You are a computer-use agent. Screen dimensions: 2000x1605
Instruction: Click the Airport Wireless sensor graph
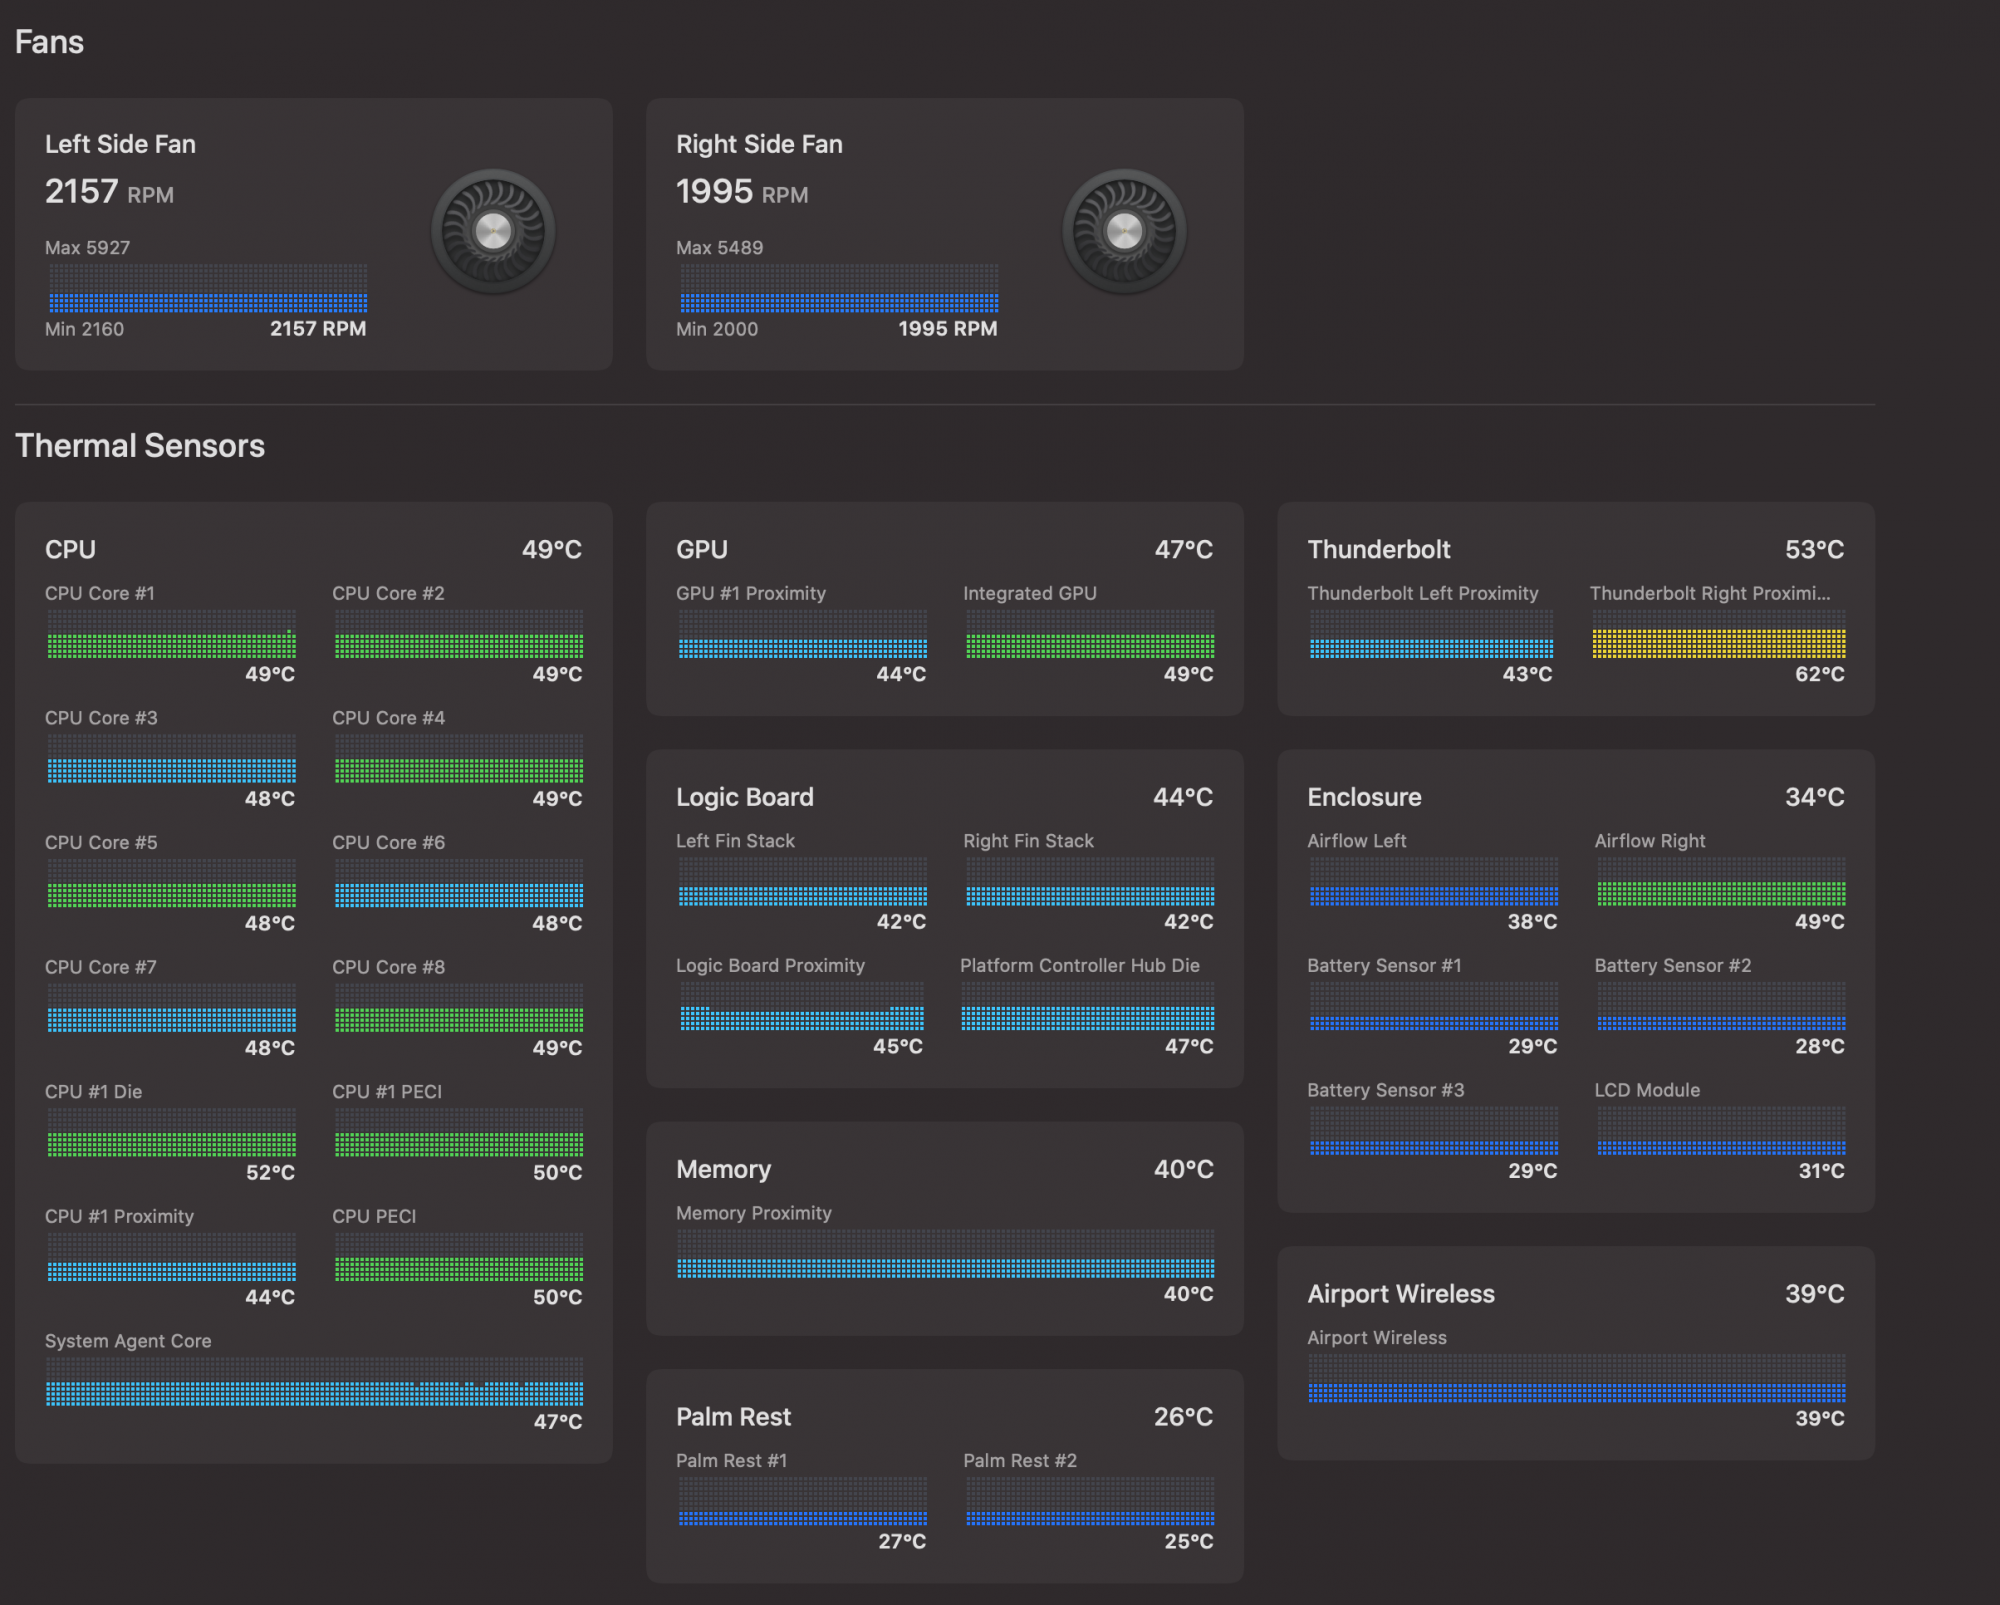[x=1577, y=1379]
